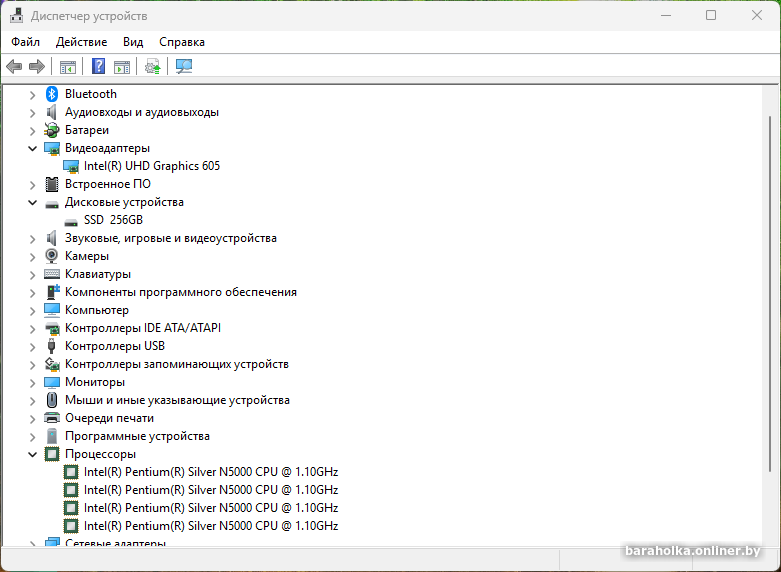Open the Файл menu

pos(25,42)
